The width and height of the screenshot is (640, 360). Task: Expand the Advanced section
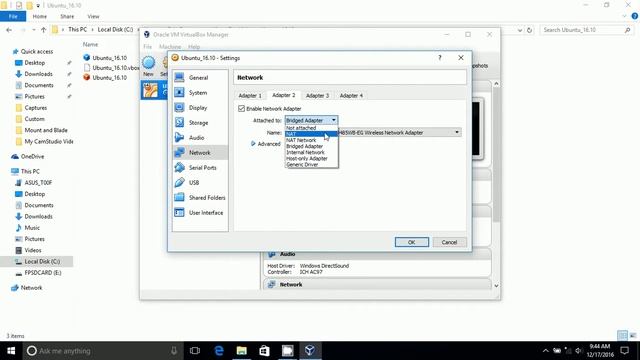click(x=265, y=144)
